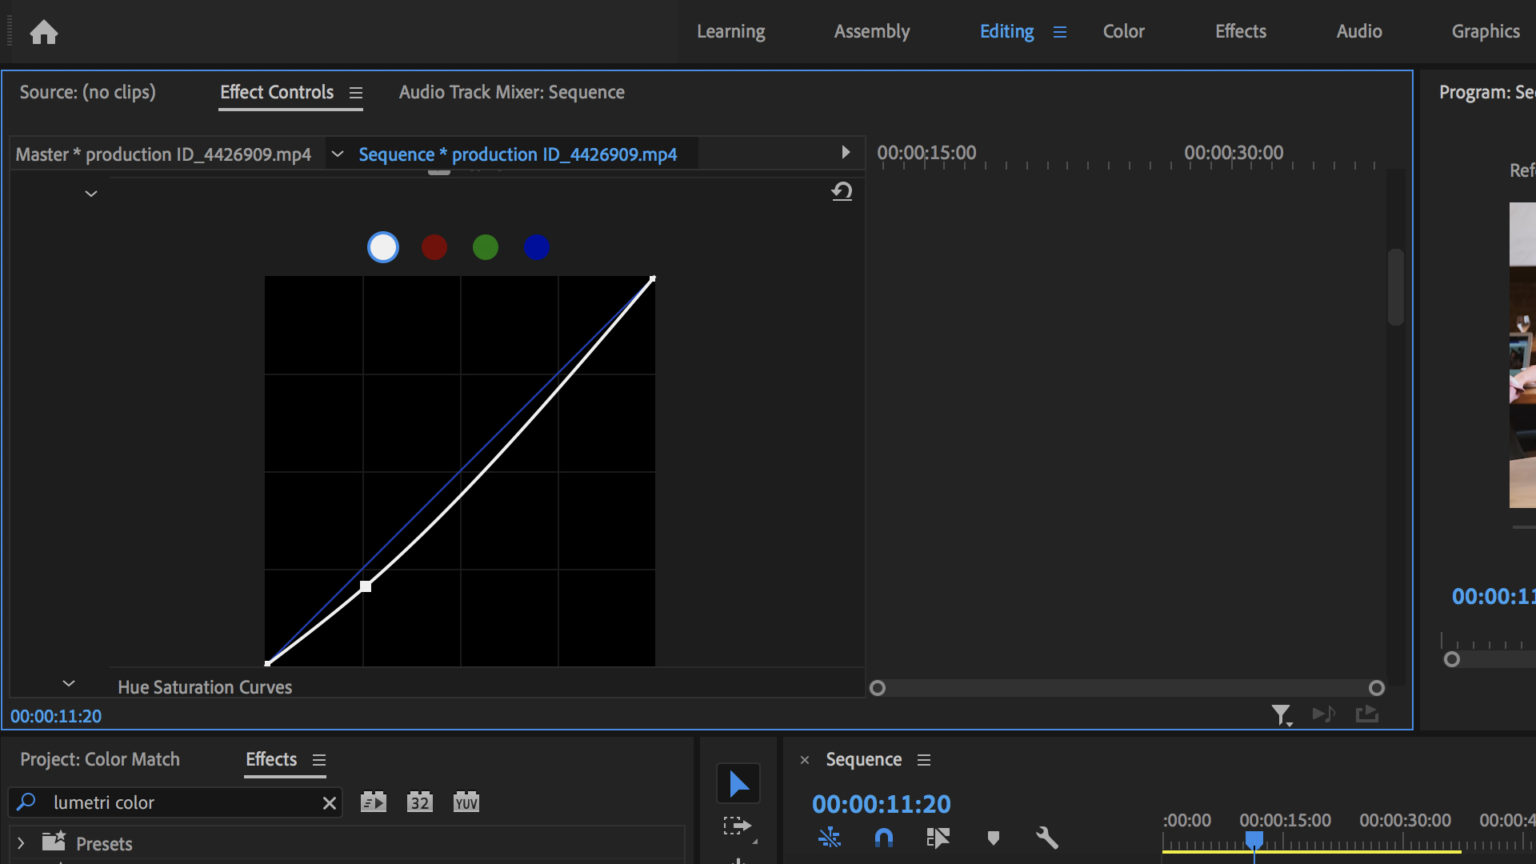The width and height of the screenshot is (1536, 864).
Task: Open the Effect Controls panel menu
Action: (x=356, y=92)
